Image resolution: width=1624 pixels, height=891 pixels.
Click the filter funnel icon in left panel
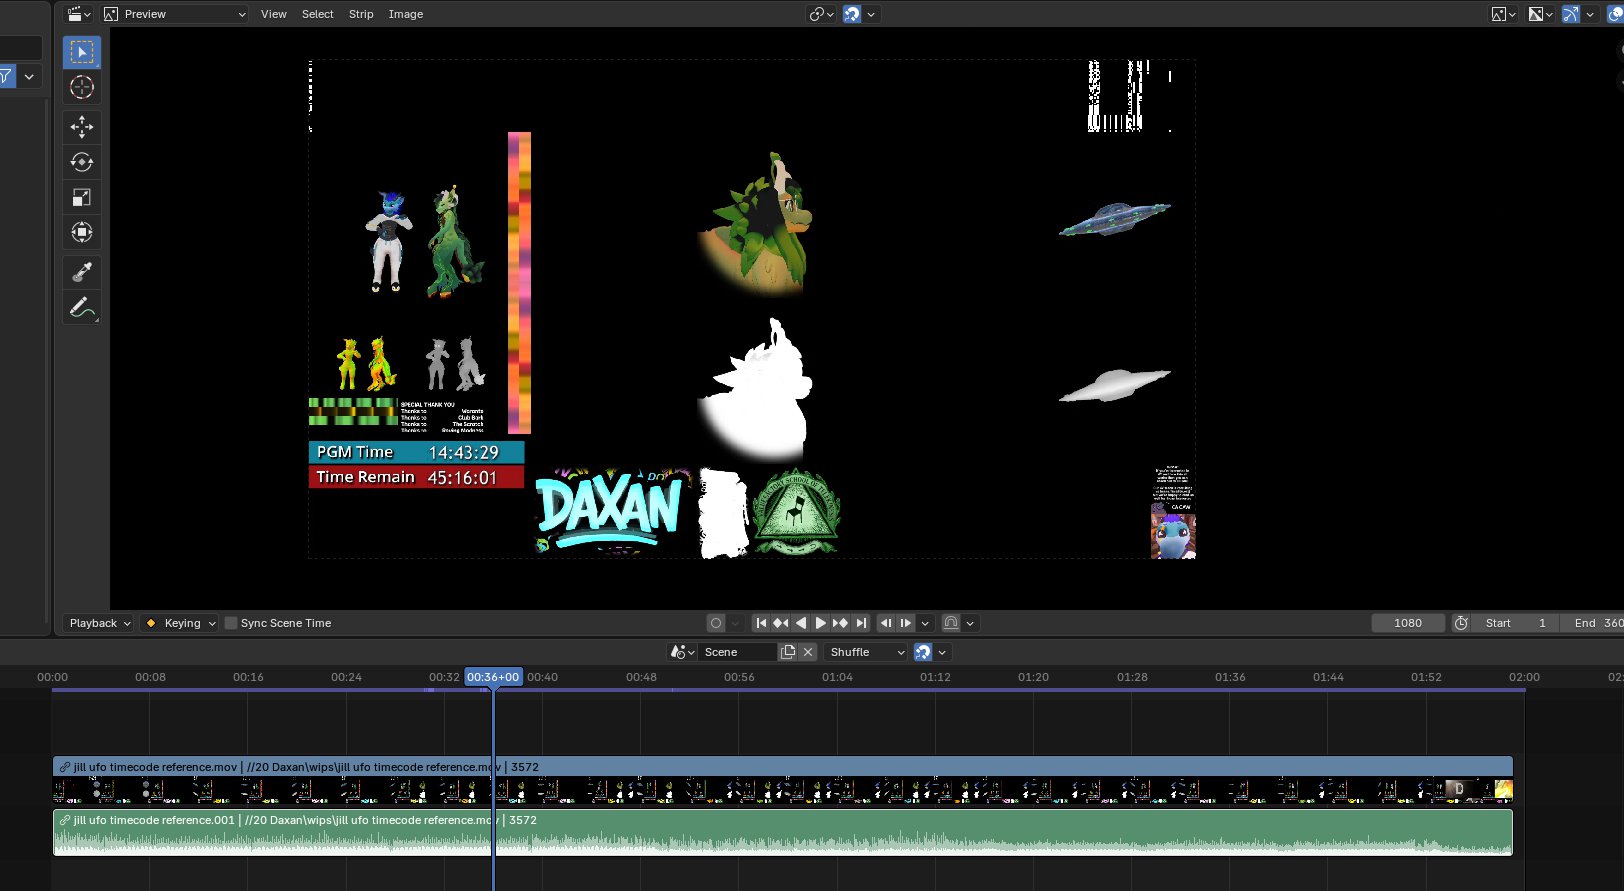point(7,76)
